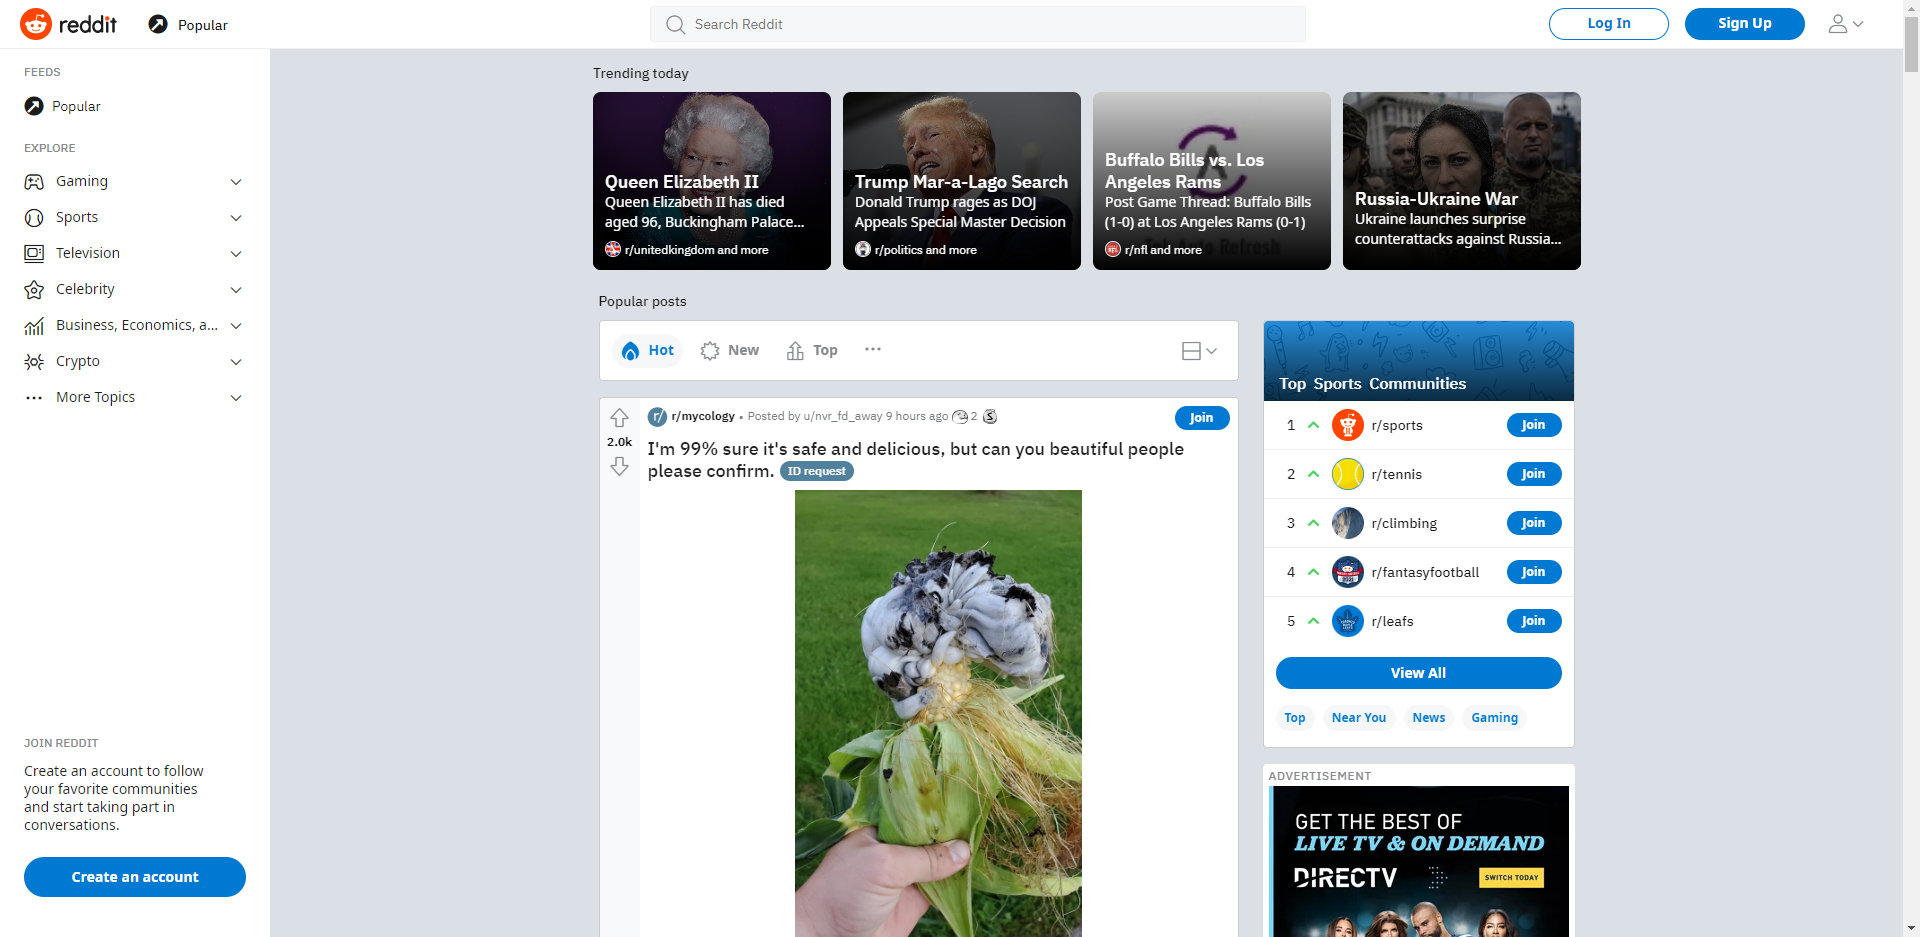Select the Gaming community filter
The image size is (1920, 937).
[x=1494, y=718]
